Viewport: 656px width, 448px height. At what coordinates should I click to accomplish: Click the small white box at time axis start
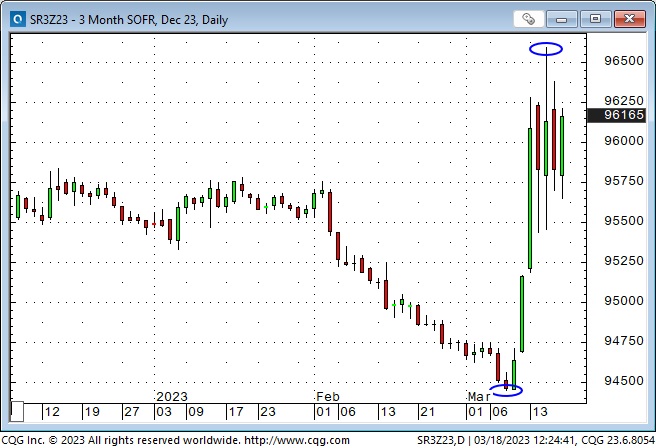click(17, 412)
